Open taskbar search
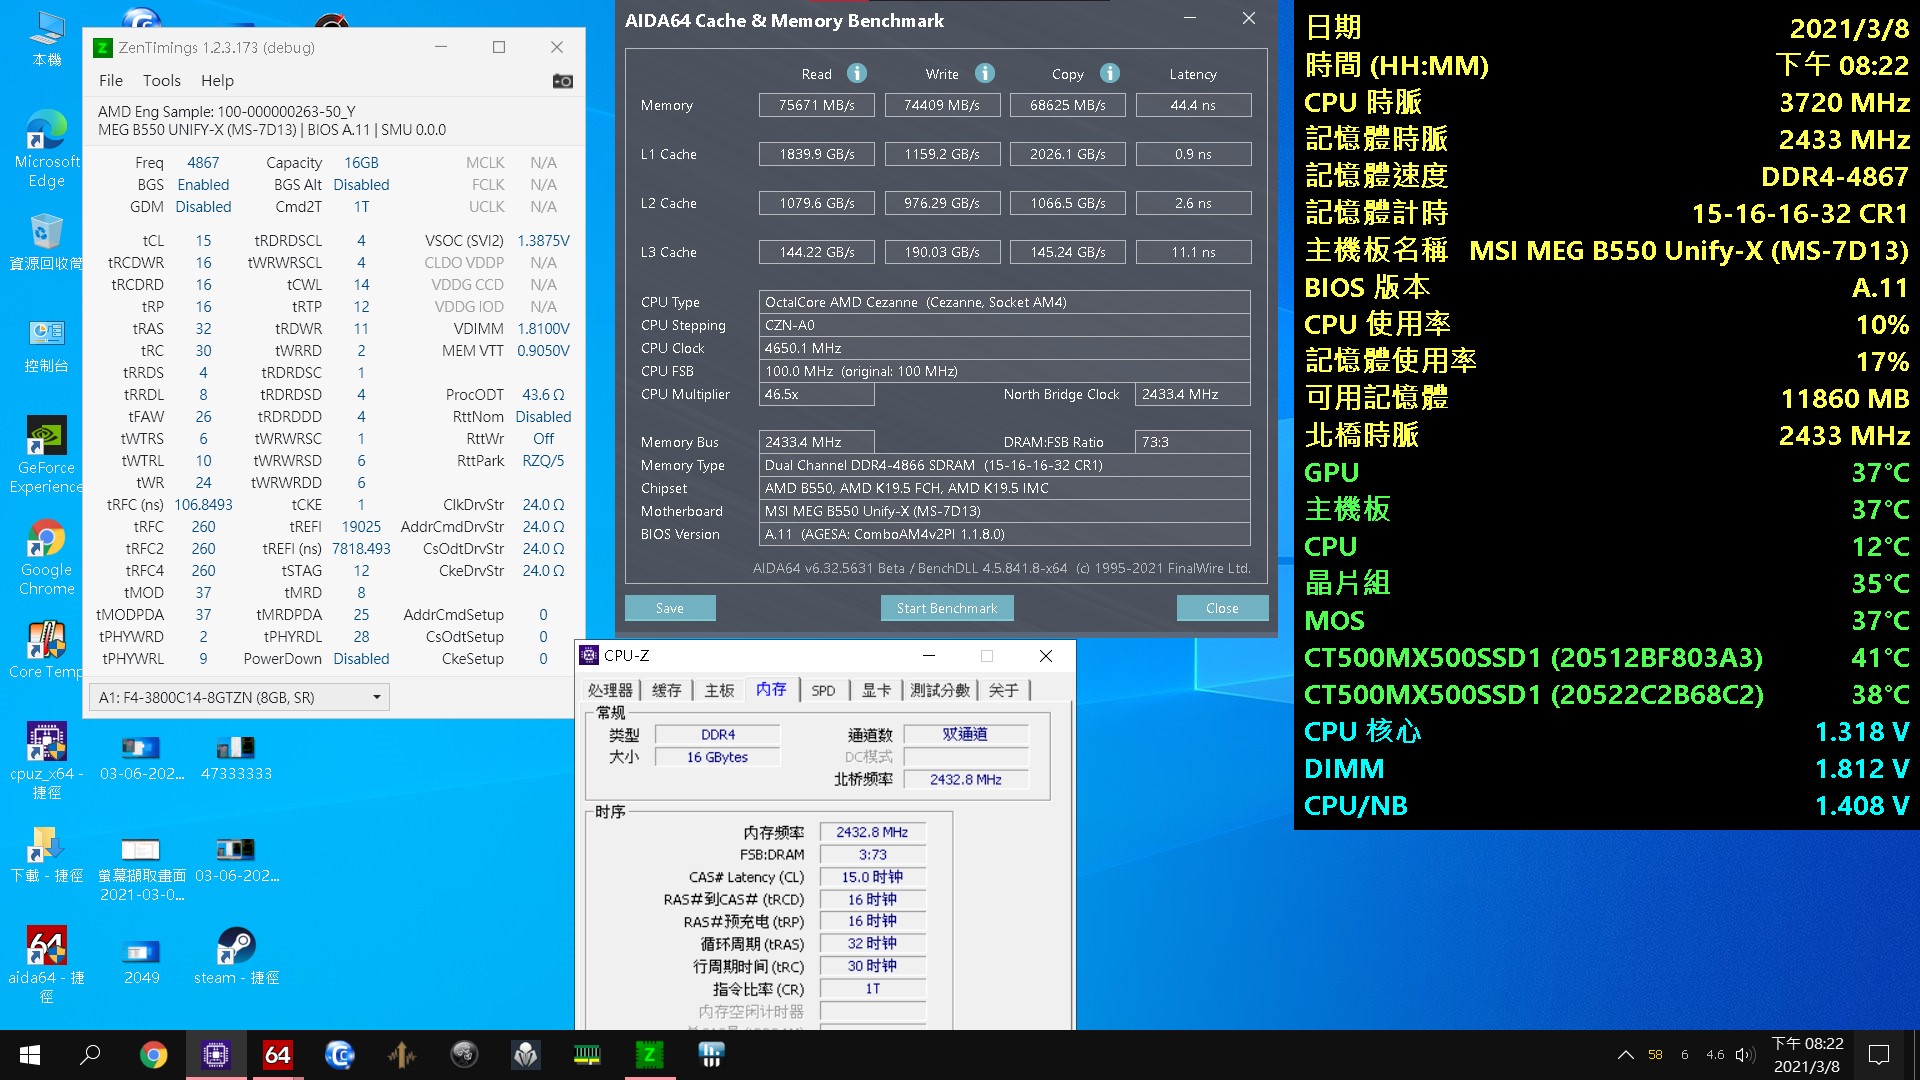Screen dimensions: 1920x1080 [91, 1055]
